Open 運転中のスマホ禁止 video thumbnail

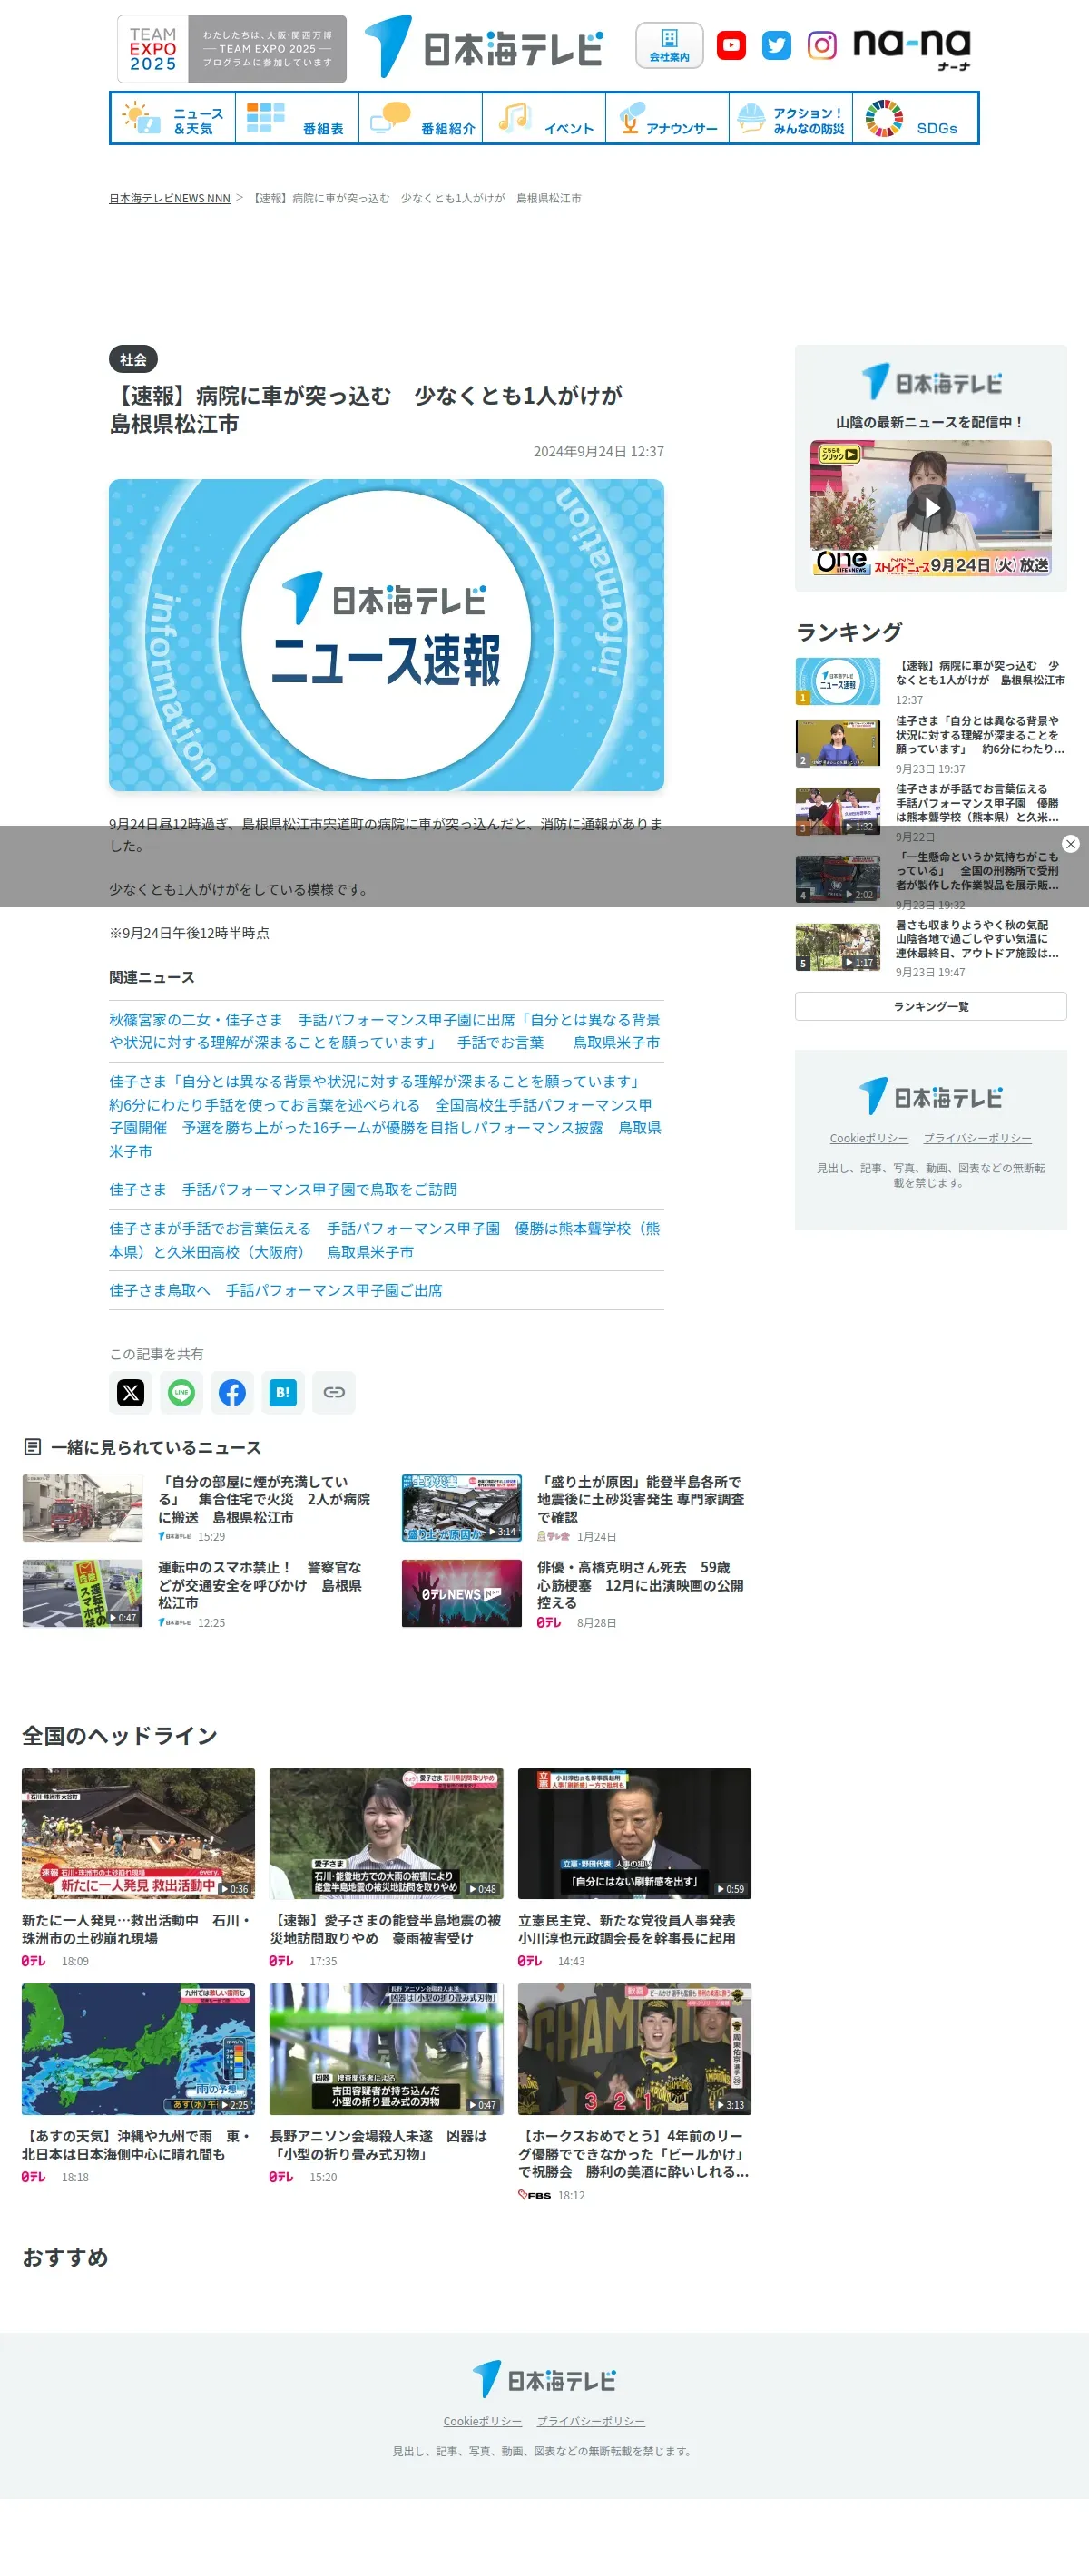83,1593
